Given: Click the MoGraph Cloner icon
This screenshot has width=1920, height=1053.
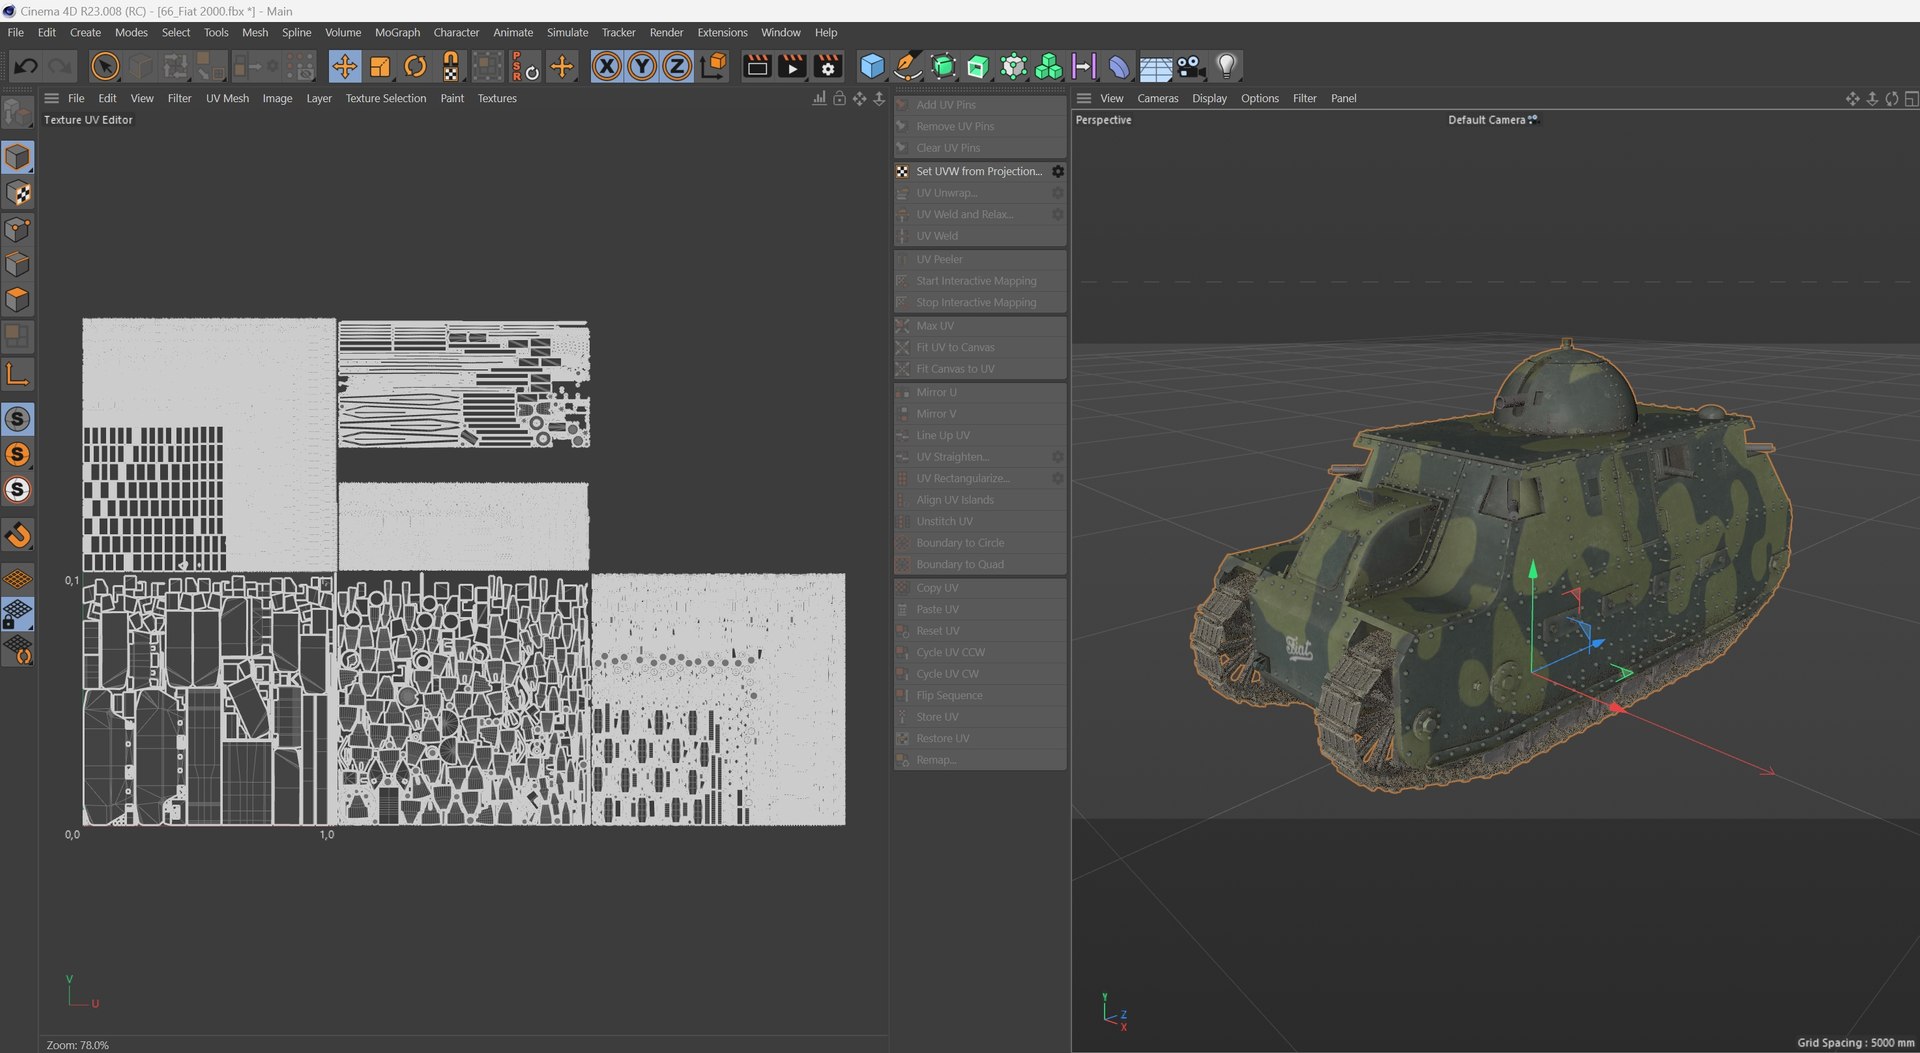Looking at the screenshot, I should 1013,67.
